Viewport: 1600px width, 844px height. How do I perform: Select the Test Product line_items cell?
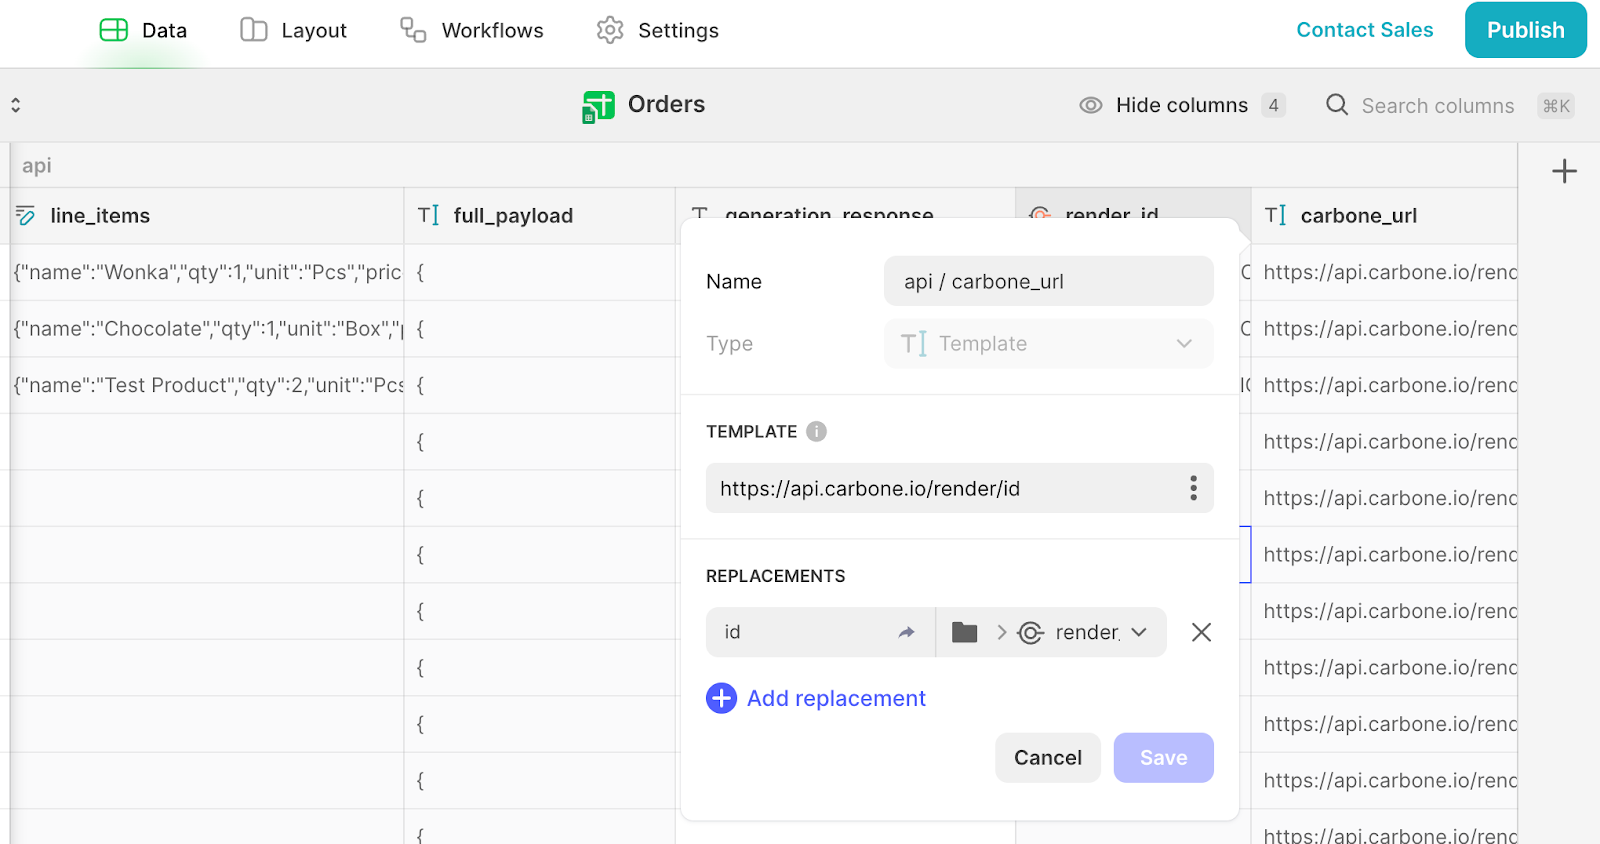coord(207,385)
